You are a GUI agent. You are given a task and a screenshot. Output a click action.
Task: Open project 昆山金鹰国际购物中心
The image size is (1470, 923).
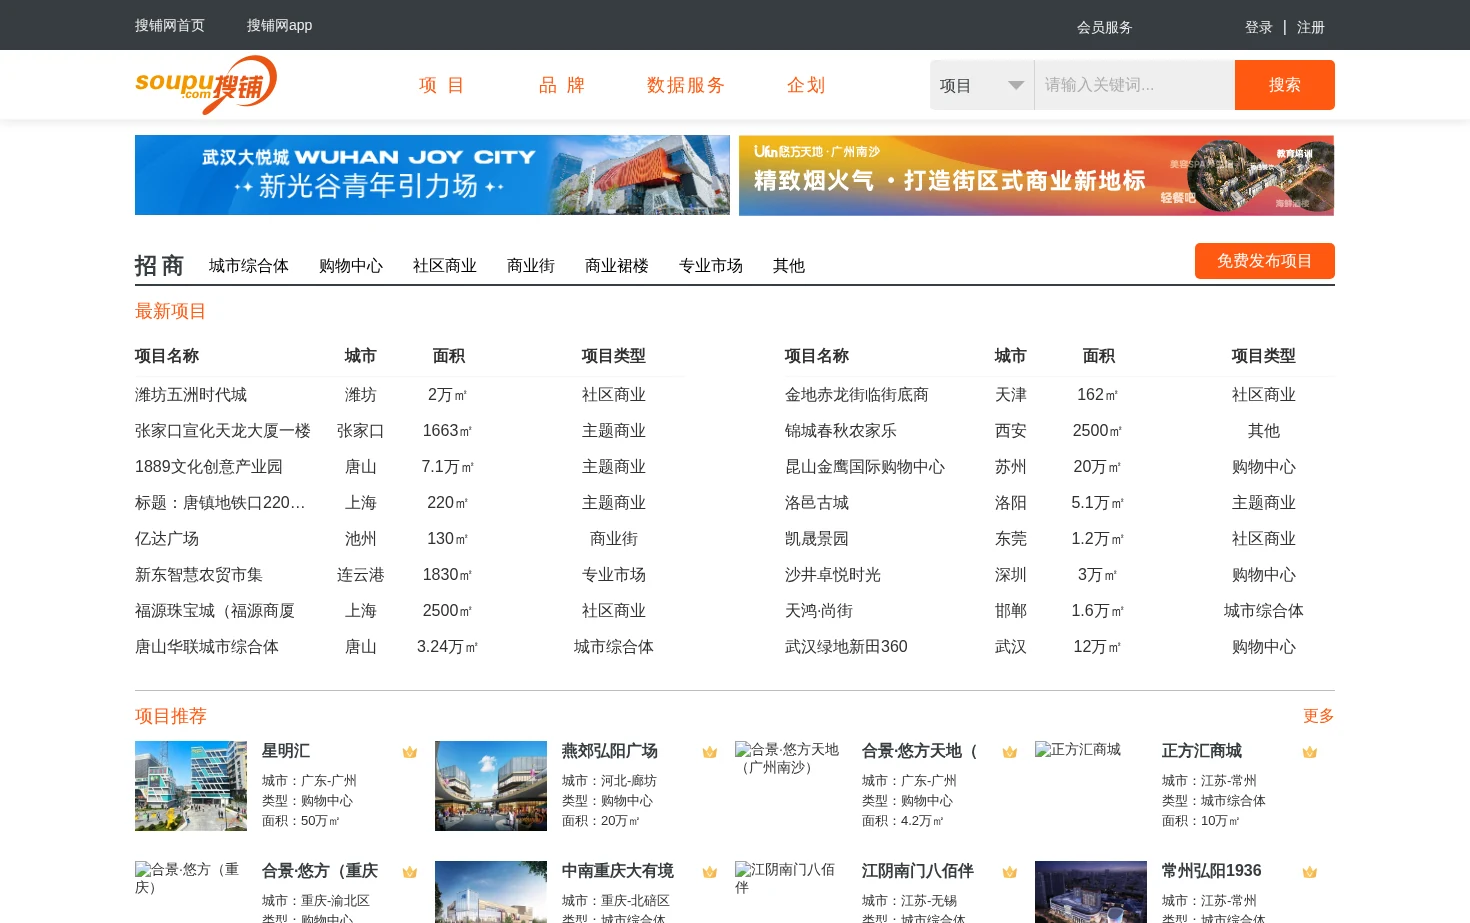pyautogui.click(x=865, y=467)
